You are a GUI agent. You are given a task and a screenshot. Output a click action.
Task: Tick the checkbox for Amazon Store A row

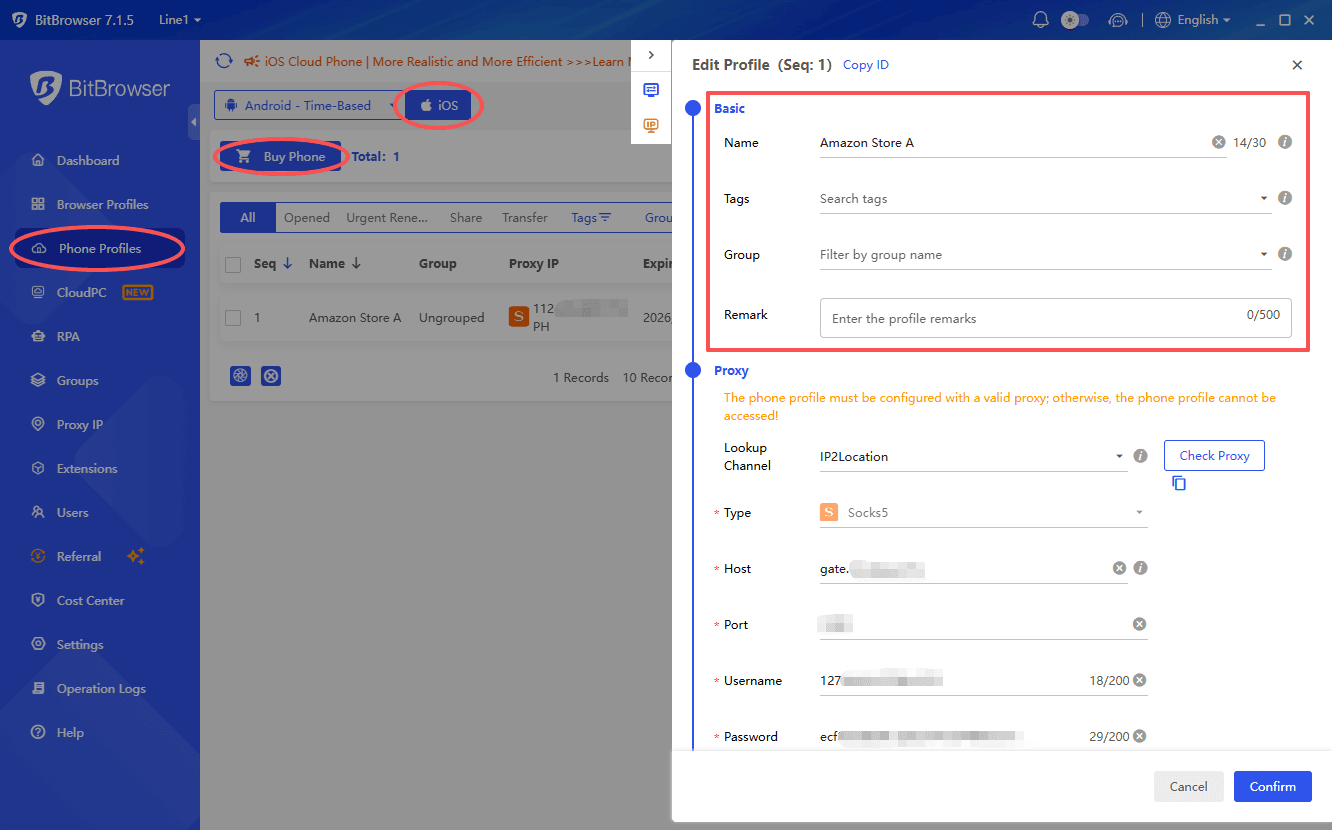pyautogui.click(x=233, y=318)
